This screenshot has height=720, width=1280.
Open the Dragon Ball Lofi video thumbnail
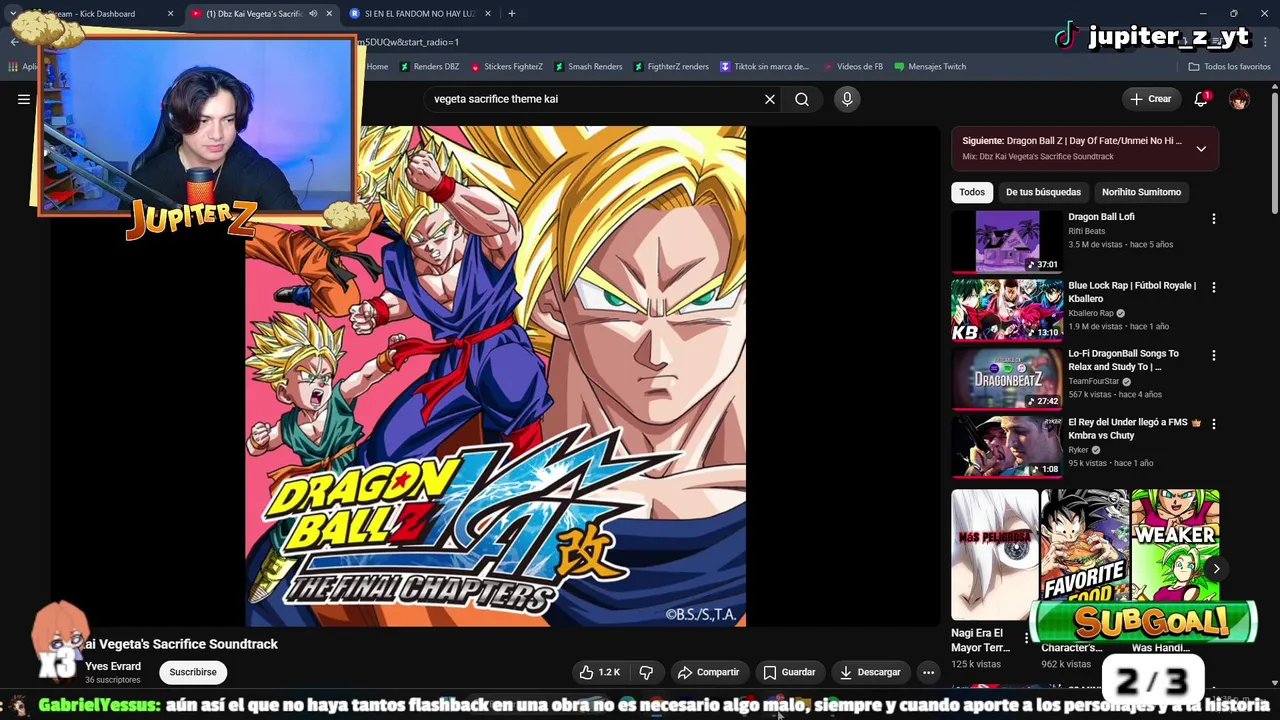click(x=1007, y=241)
